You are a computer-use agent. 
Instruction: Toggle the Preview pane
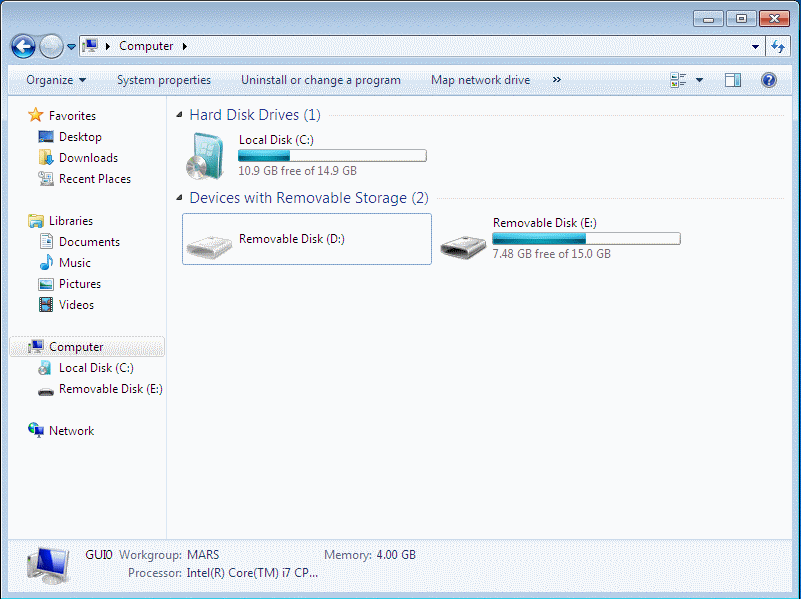point(734,80)
